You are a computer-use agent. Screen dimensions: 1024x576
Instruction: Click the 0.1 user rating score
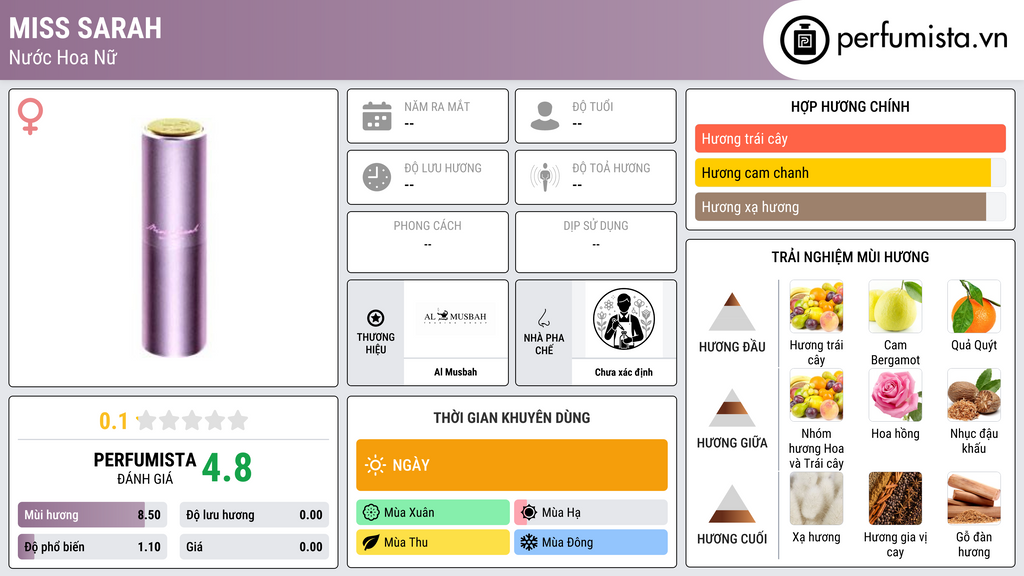point(114,421)
